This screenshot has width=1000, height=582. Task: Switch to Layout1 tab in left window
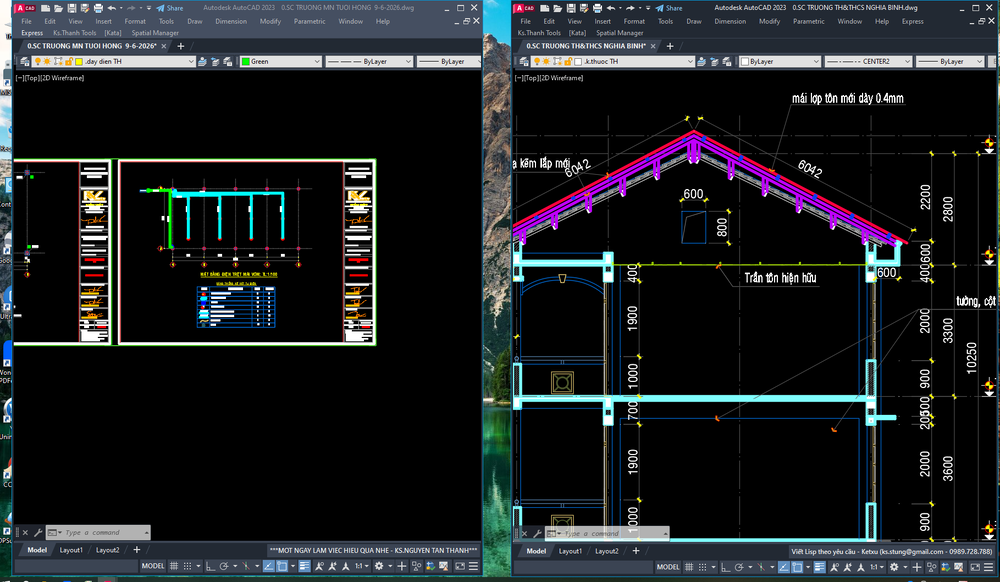pos(71,550)
